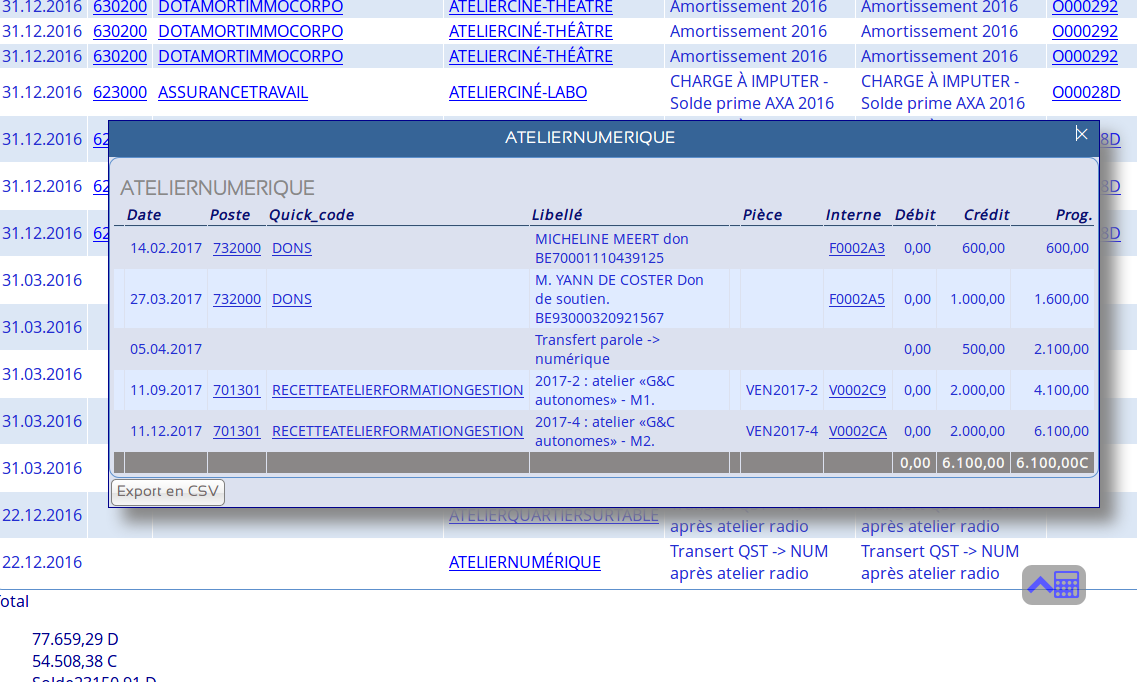The width and height of the screenshot is (1137, 682).
Task: Click the calculator scroll-up icon
Action: click(1053, 585)
